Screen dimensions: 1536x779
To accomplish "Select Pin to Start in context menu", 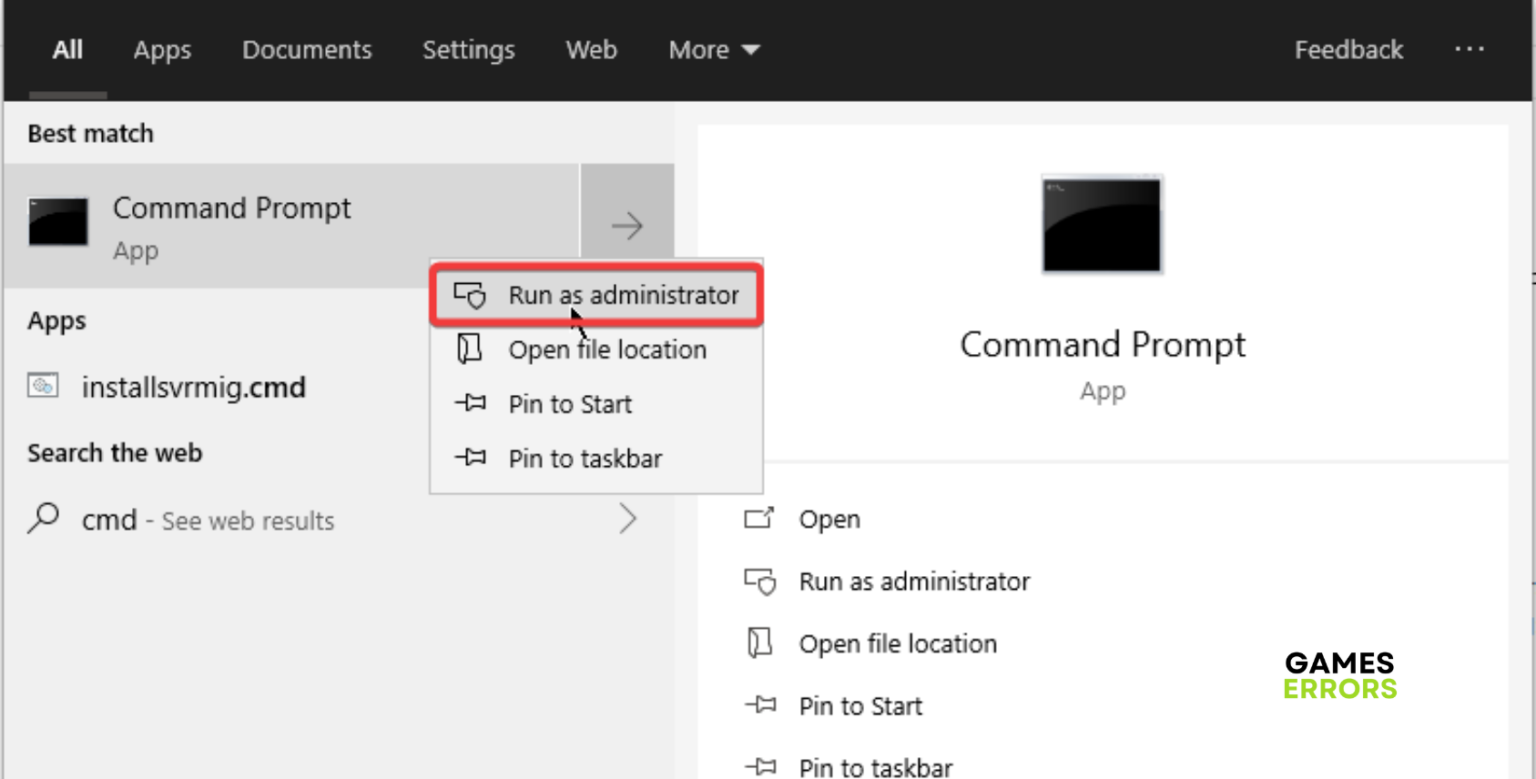I will pyautogui.click(x=570, y=405).
